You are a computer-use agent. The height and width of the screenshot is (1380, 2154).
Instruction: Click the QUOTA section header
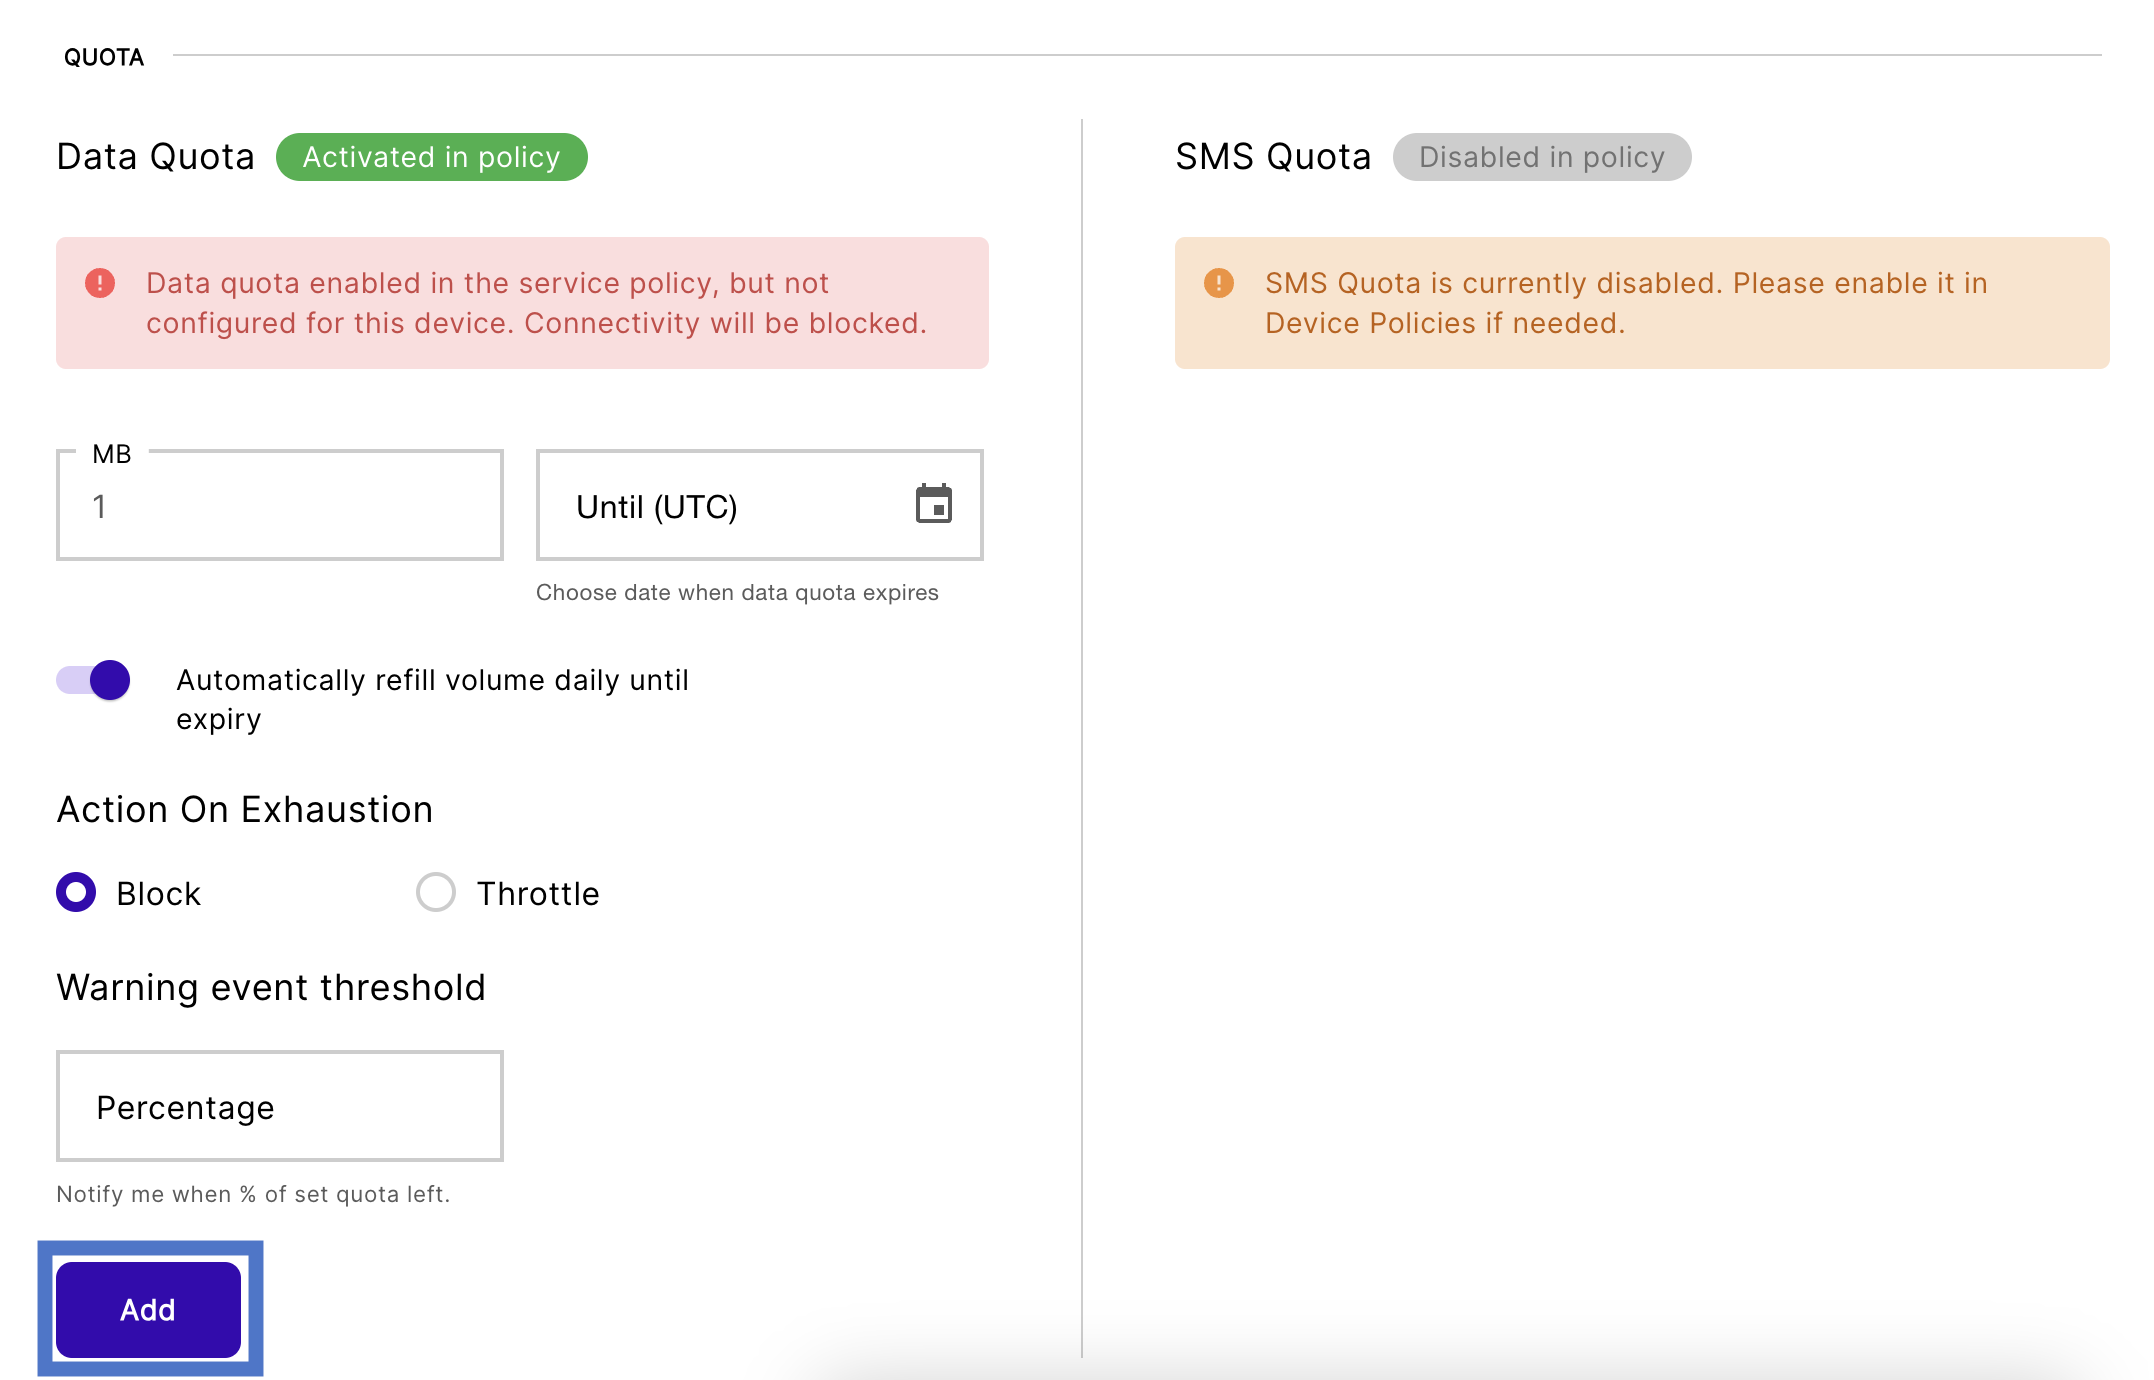pyautogui.click(x=104, y=57)
